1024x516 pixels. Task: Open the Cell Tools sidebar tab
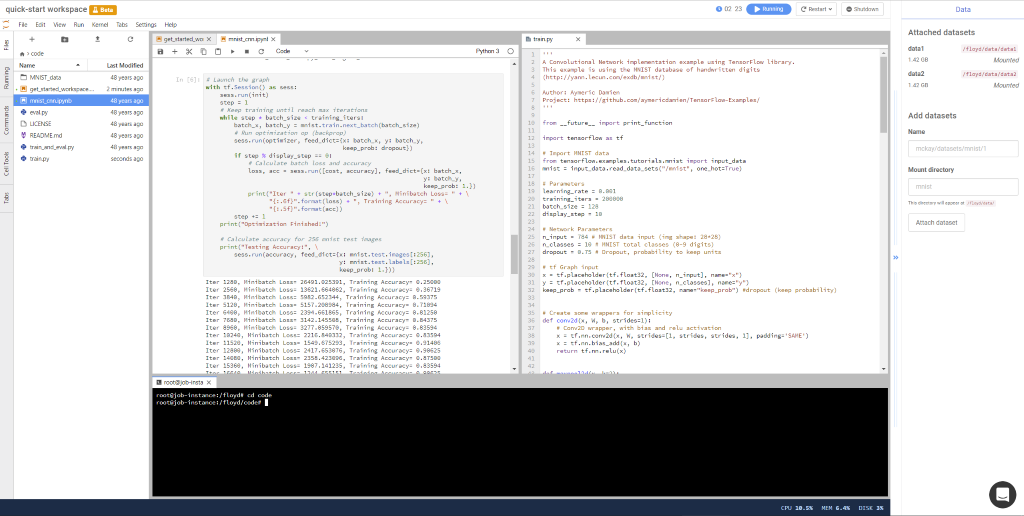click(7, 163)
